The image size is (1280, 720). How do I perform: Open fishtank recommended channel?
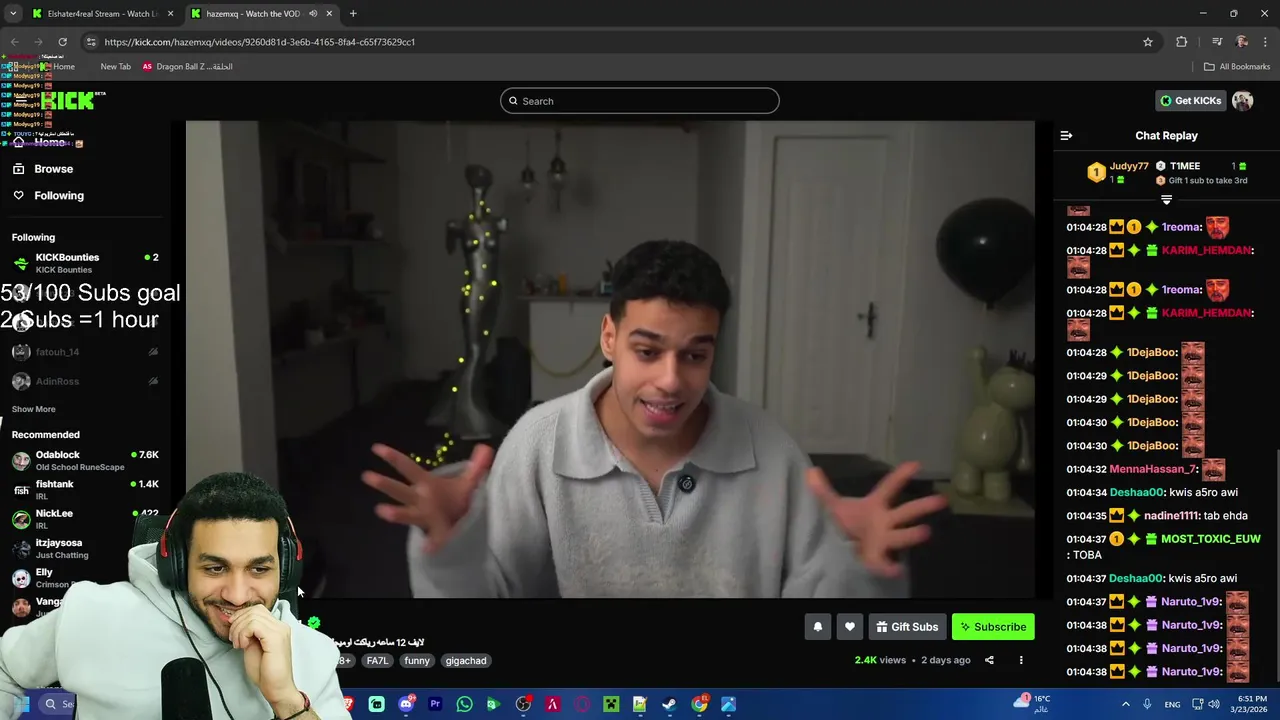coord(85,490)
